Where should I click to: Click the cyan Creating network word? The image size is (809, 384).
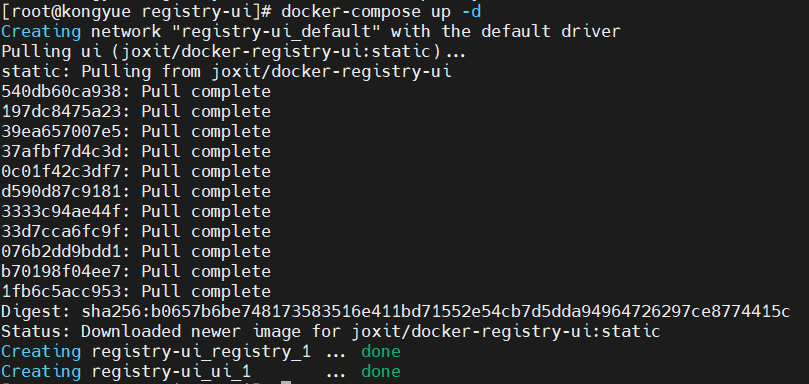(x=41, y=32)
